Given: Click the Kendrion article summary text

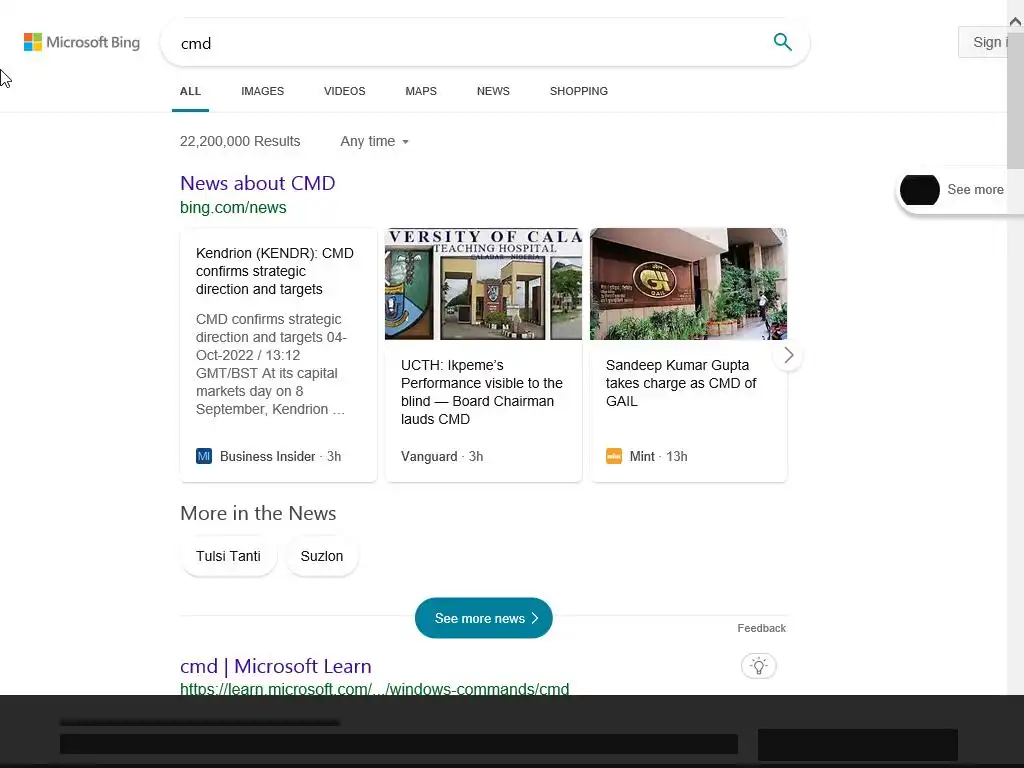Looking at the screenshot, I should coord(271,364).
